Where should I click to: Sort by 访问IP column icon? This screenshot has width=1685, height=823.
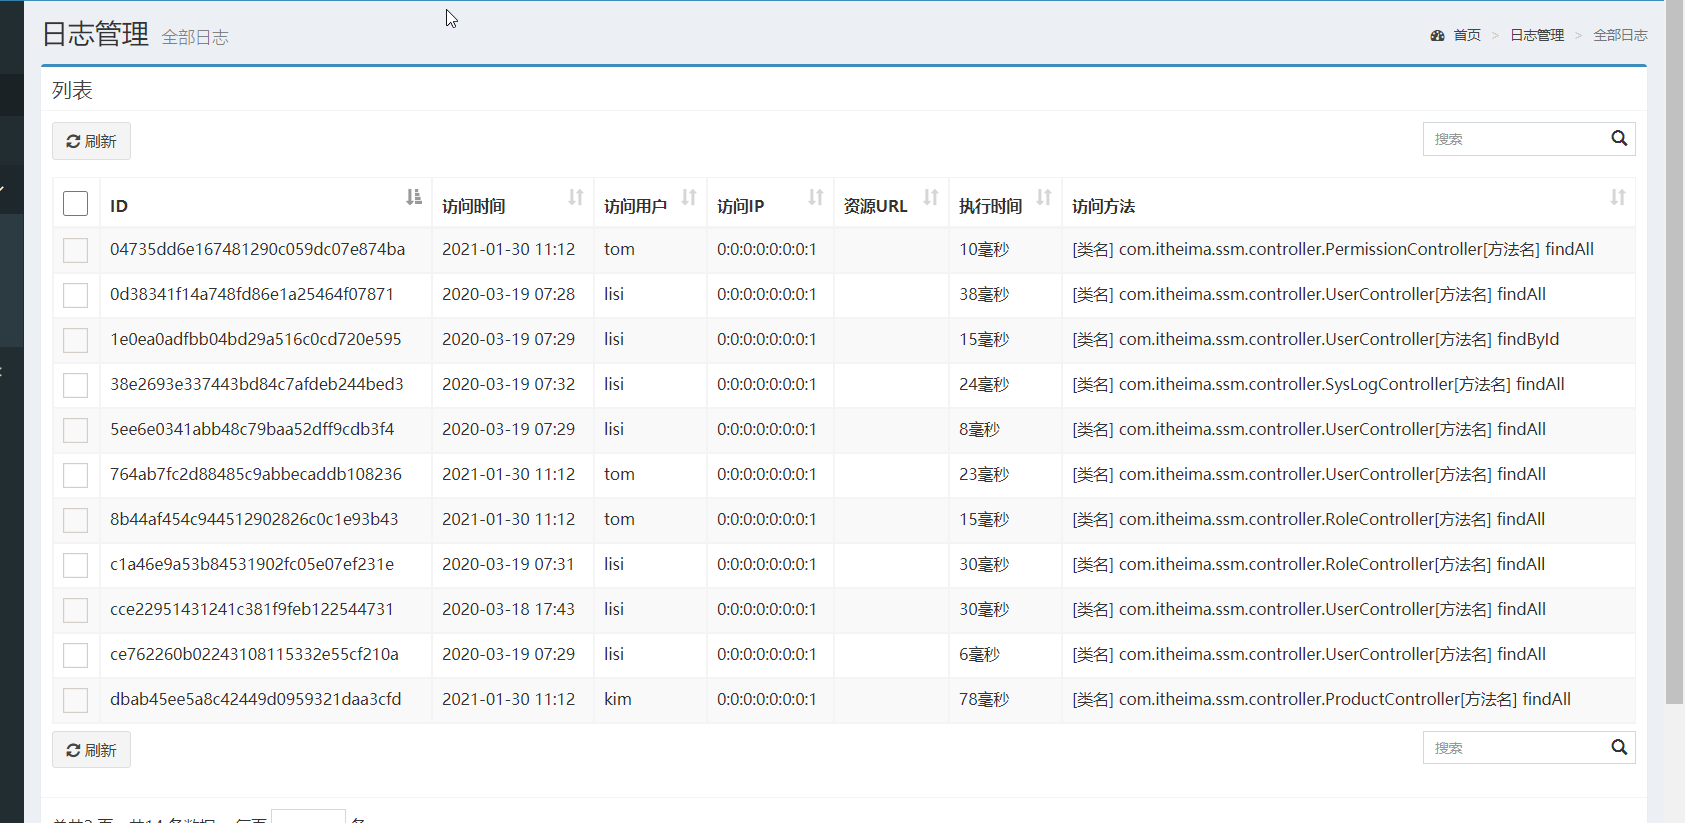pyautogui.click(x=816, y=197)
